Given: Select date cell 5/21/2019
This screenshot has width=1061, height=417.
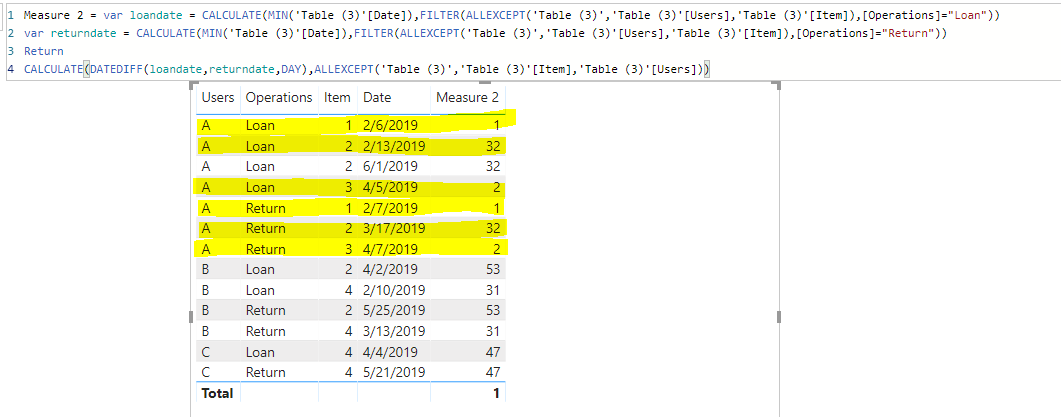Looking at the screenshot, I should pyautogui.click(x=394, y=372).
